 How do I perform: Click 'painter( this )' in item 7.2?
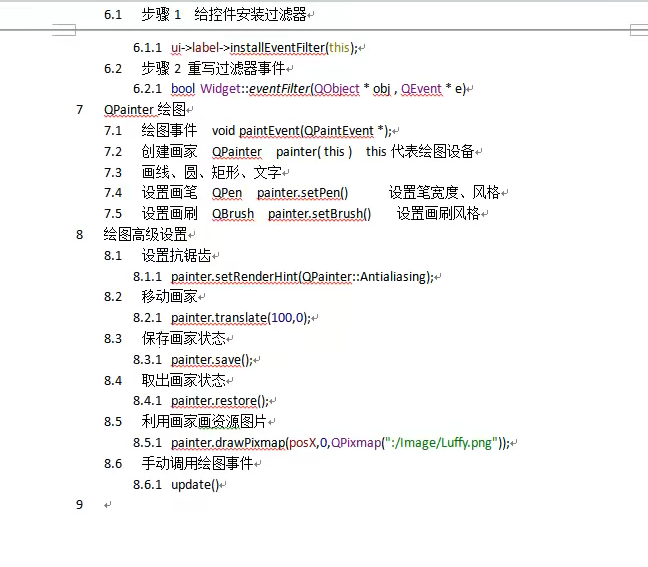click(x=314, y=151)
